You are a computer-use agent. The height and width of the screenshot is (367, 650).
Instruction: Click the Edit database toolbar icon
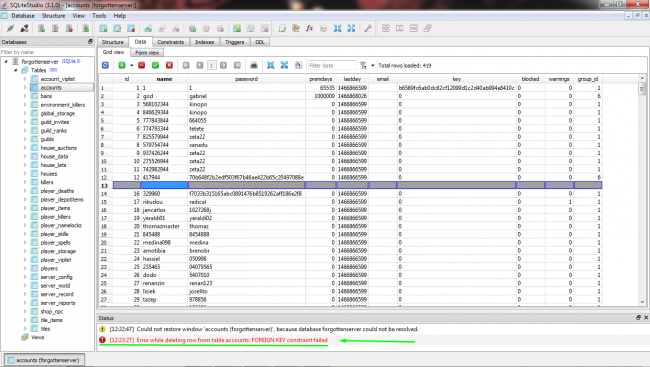55,28
